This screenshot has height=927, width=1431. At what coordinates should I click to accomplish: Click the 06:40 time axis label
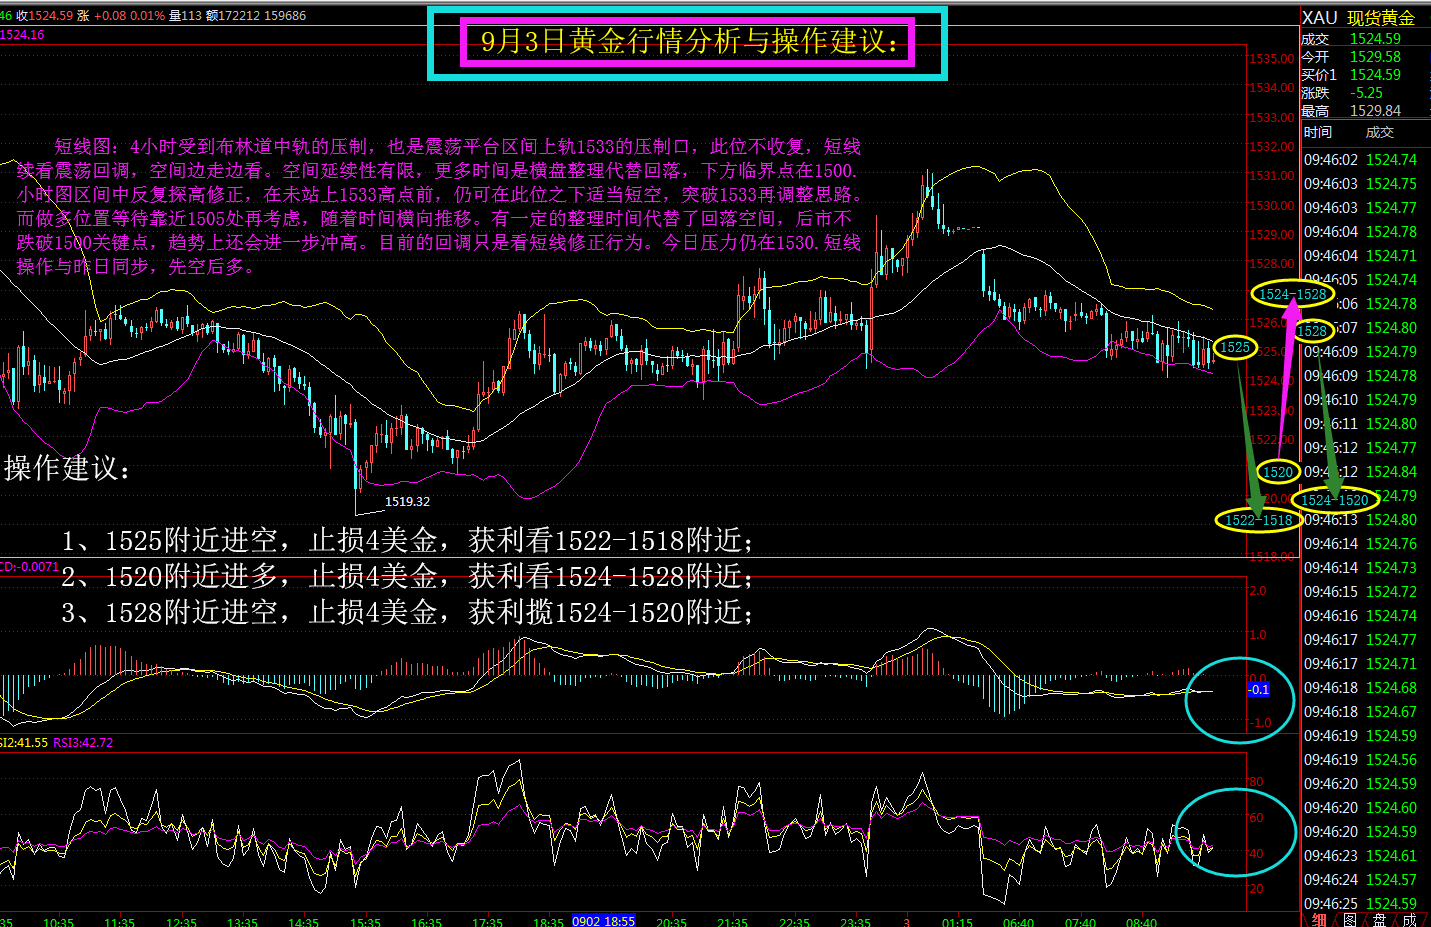(1018, 921)
